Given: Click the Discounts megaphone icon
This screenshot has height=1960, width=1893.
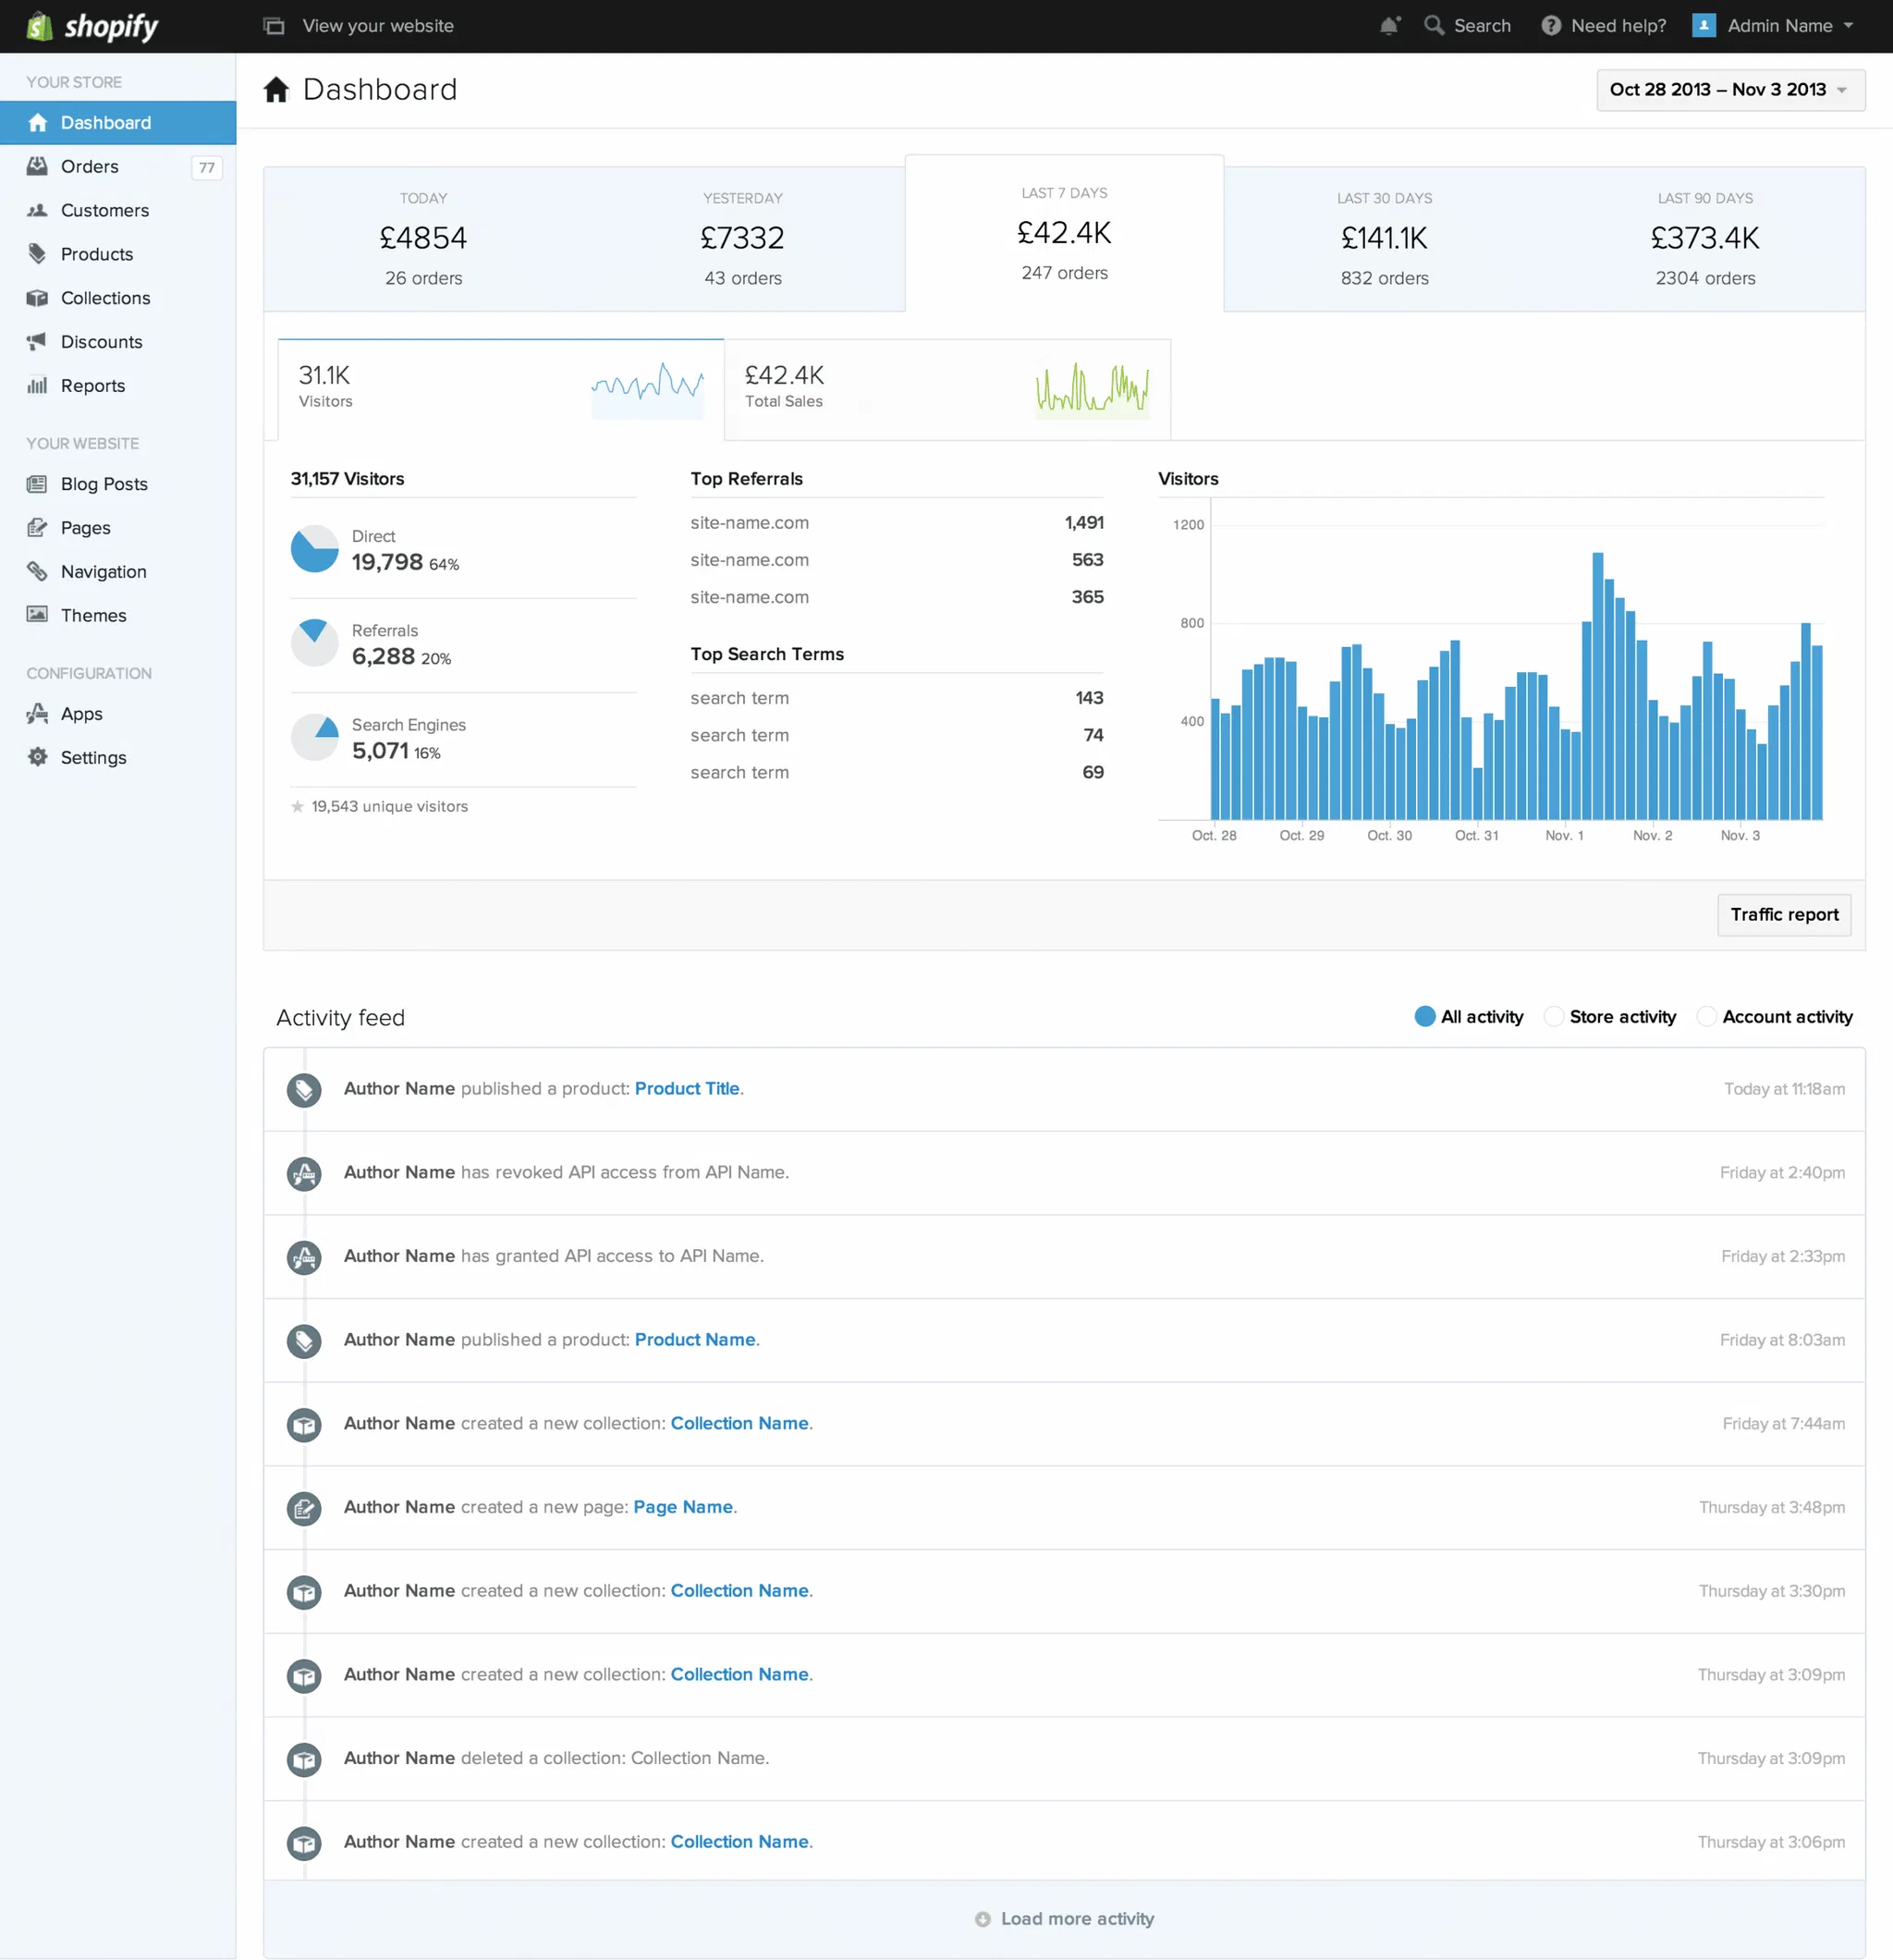Looking at the screenshot, I should pos(37,342).
